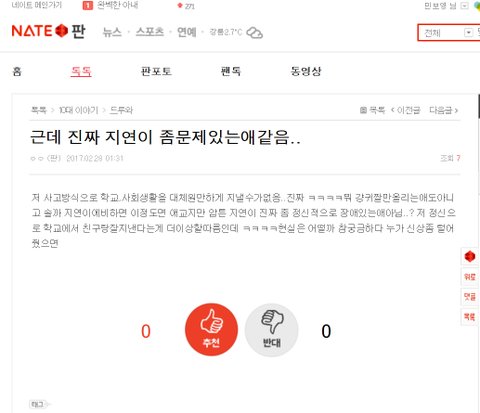The height and width of the screenshot is (413, 480).
Task: Click the 목록 list icon above the title
Action: 372,110
